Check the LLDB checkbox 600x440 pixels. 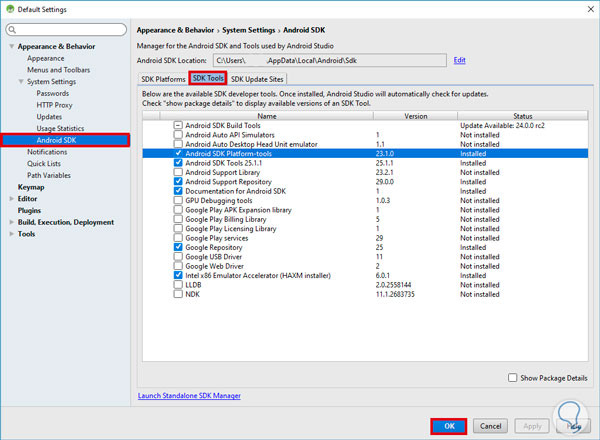(x=178, y=285)
